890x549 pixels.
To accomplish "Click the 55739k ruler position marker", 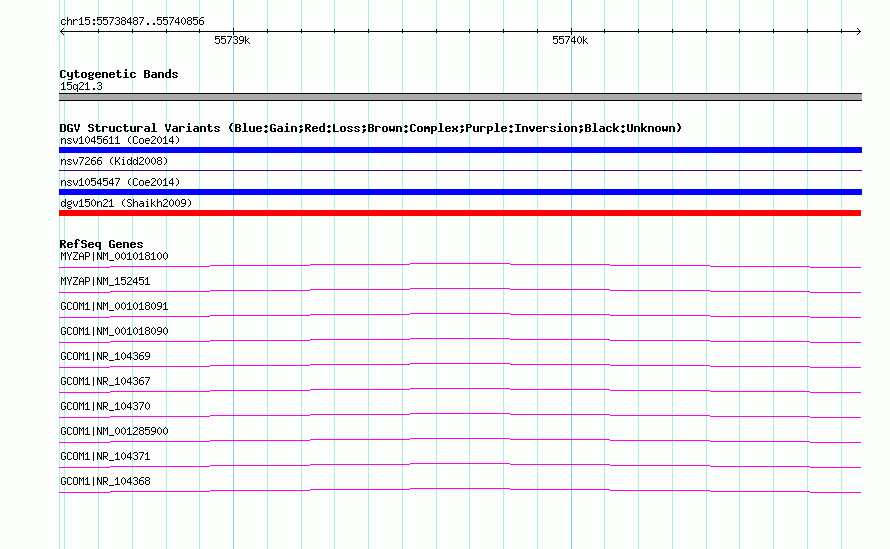I will point(232,40).
